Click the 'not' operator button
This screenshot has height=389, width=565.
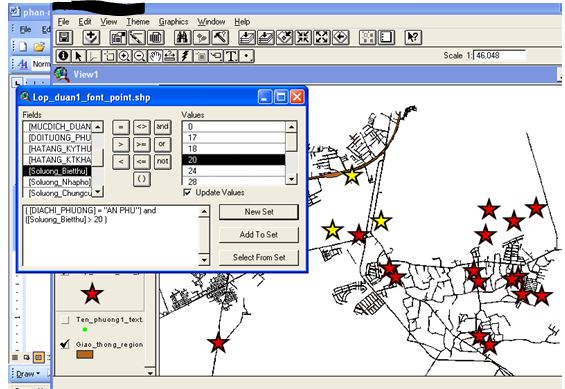pos(162,161)
